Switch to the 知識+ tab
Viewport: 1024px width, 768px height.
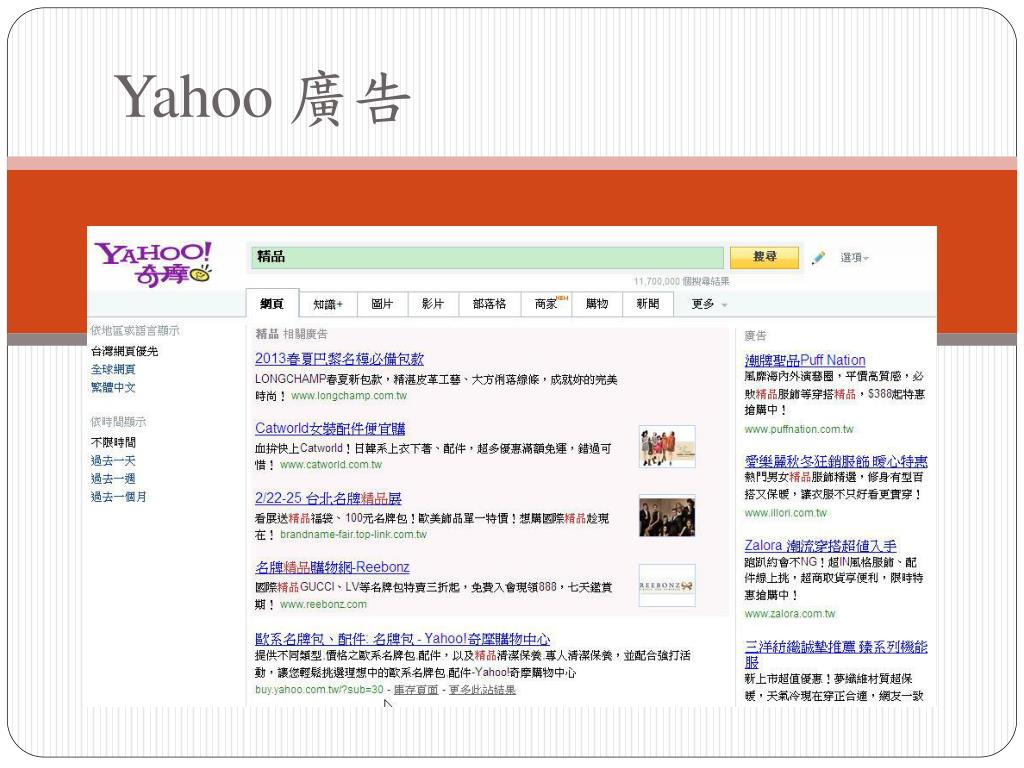click(x=327, y=304)
